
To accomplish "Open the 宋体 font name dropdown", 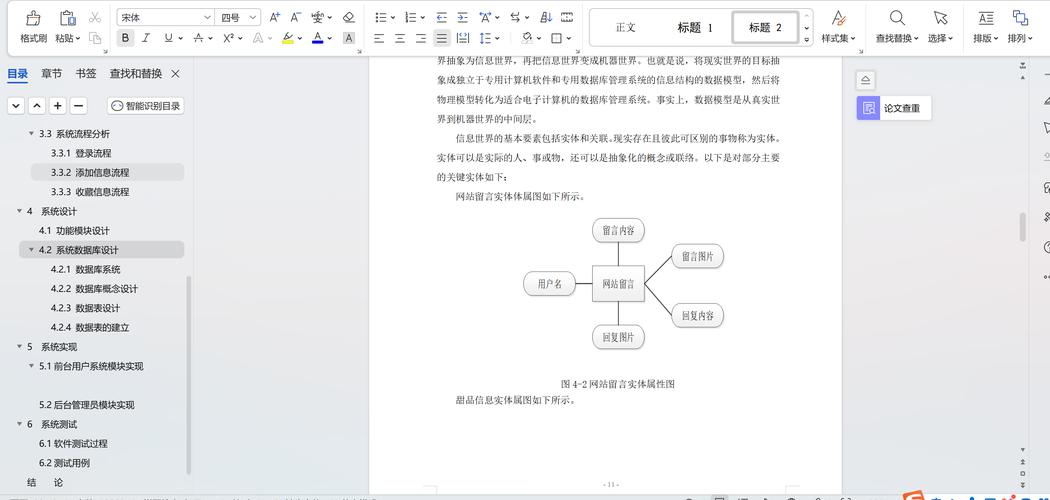I will pos(165,17).
